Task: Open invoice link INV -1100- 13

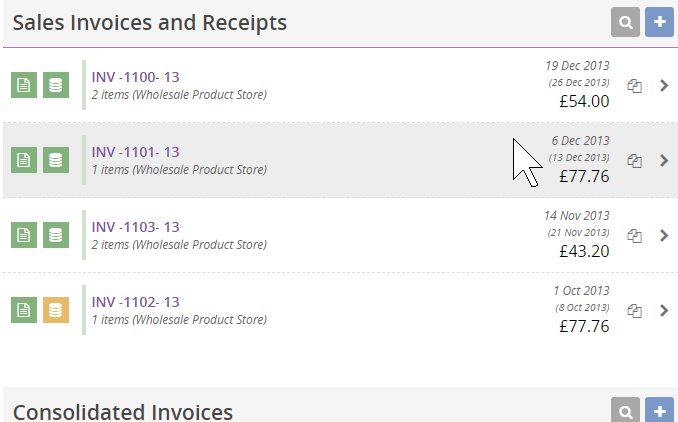Action: click(x=135, y=77)
